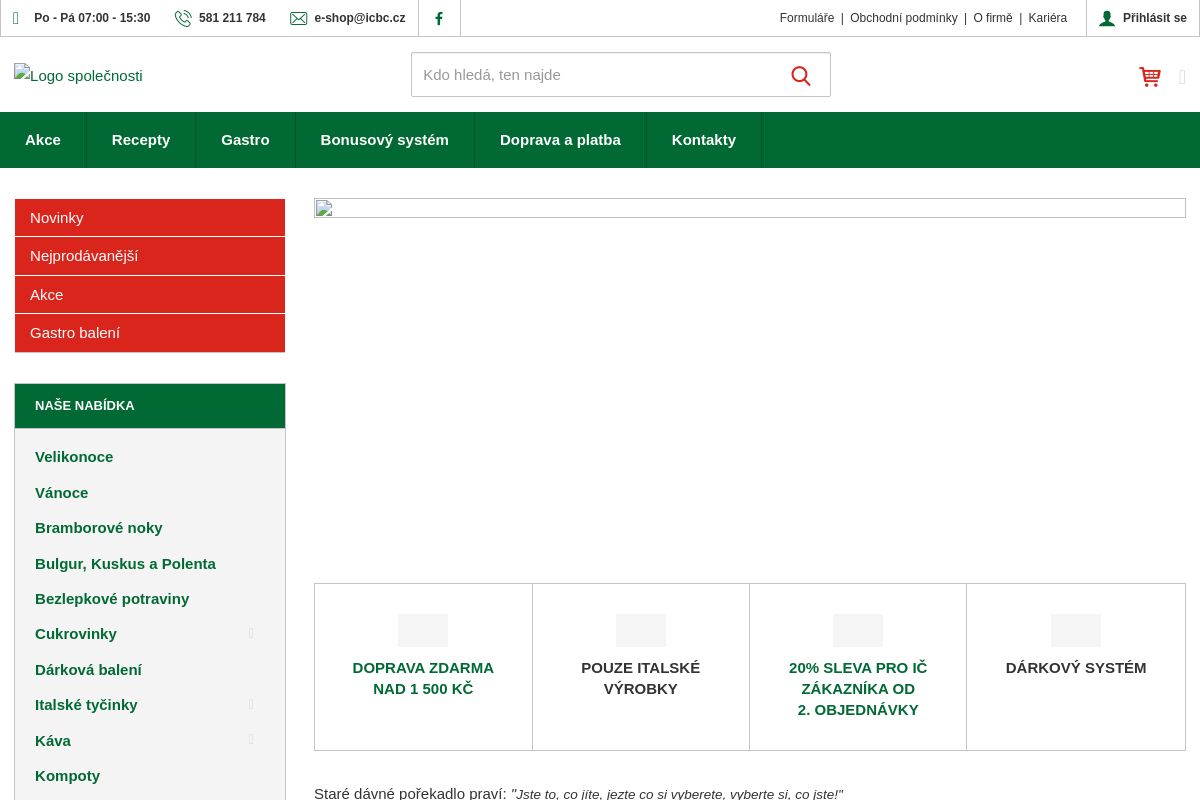Open the Bonusový systém menu item
This screenshot has height=800, width=1200.
(x=384, y=140)
